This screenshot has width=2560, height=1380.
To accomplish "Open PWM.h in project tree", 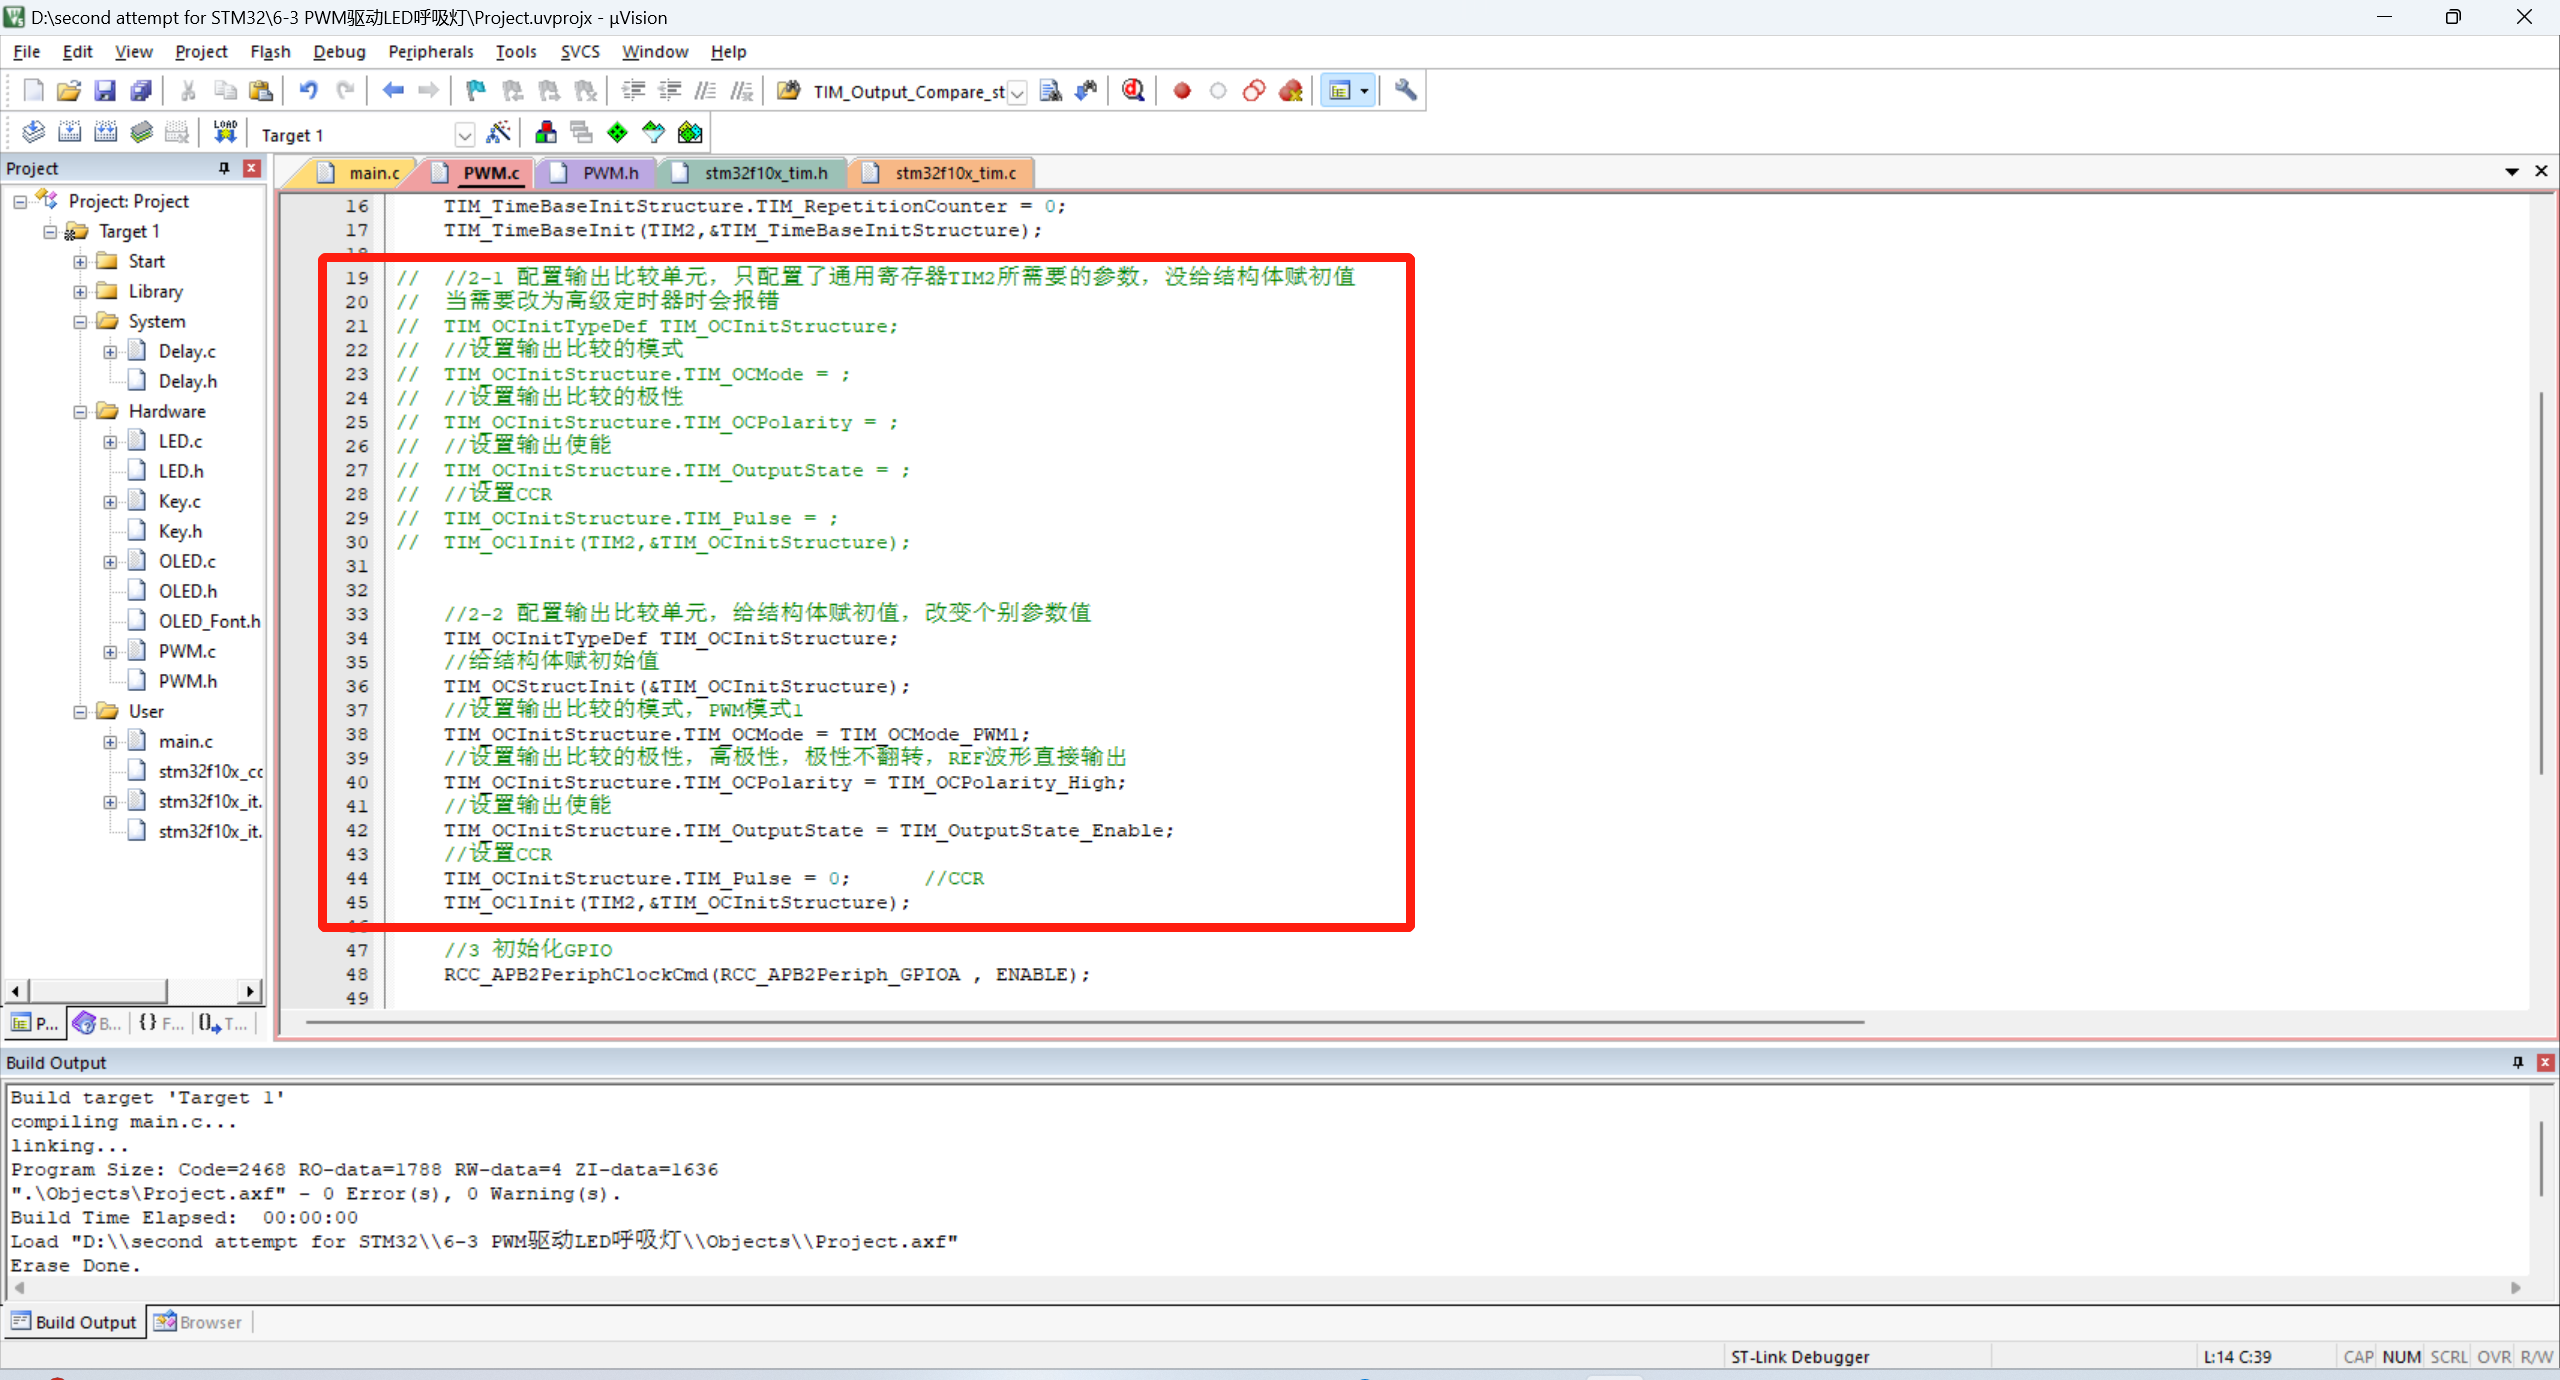I will (x=187, y=681).
